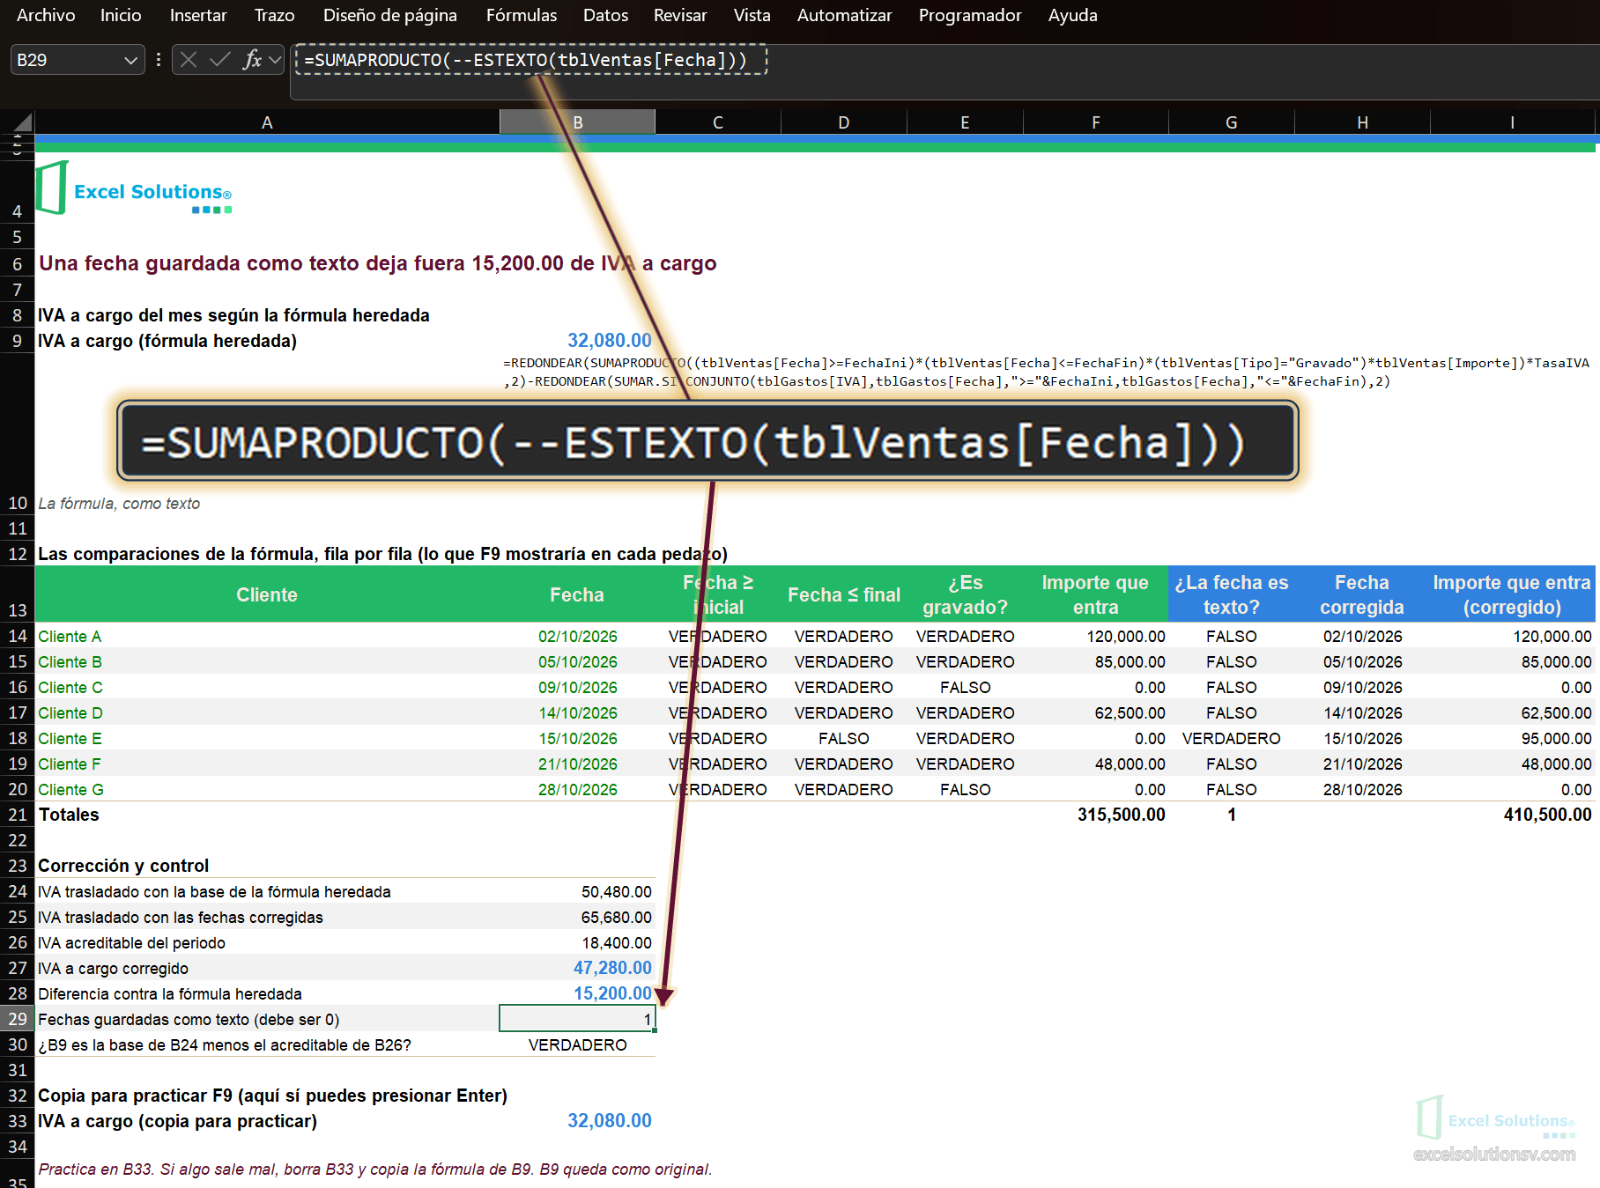The height and width of the screenshot is (1188, 1600).
Task: Select the VERDADERO cell in ¿La fecha es texto?
Action: click(x=1231, y=738)
